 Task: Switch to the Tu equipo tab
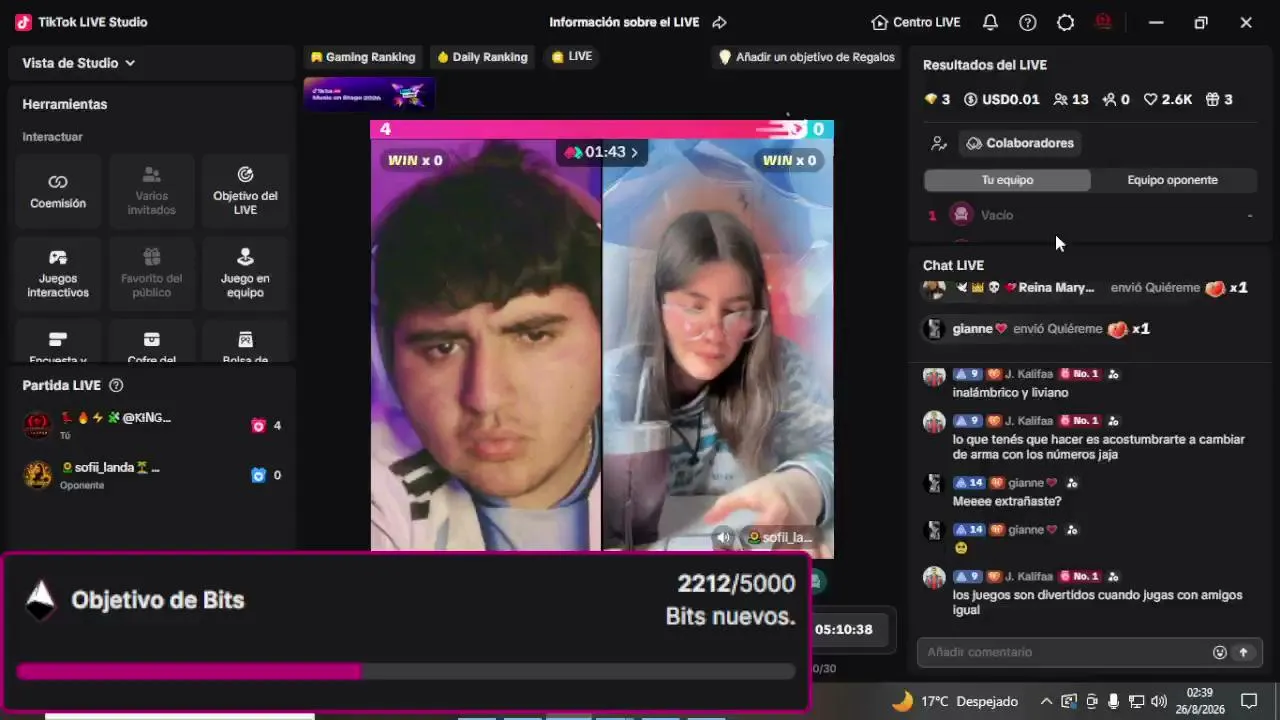click(x=1007, y=180)
